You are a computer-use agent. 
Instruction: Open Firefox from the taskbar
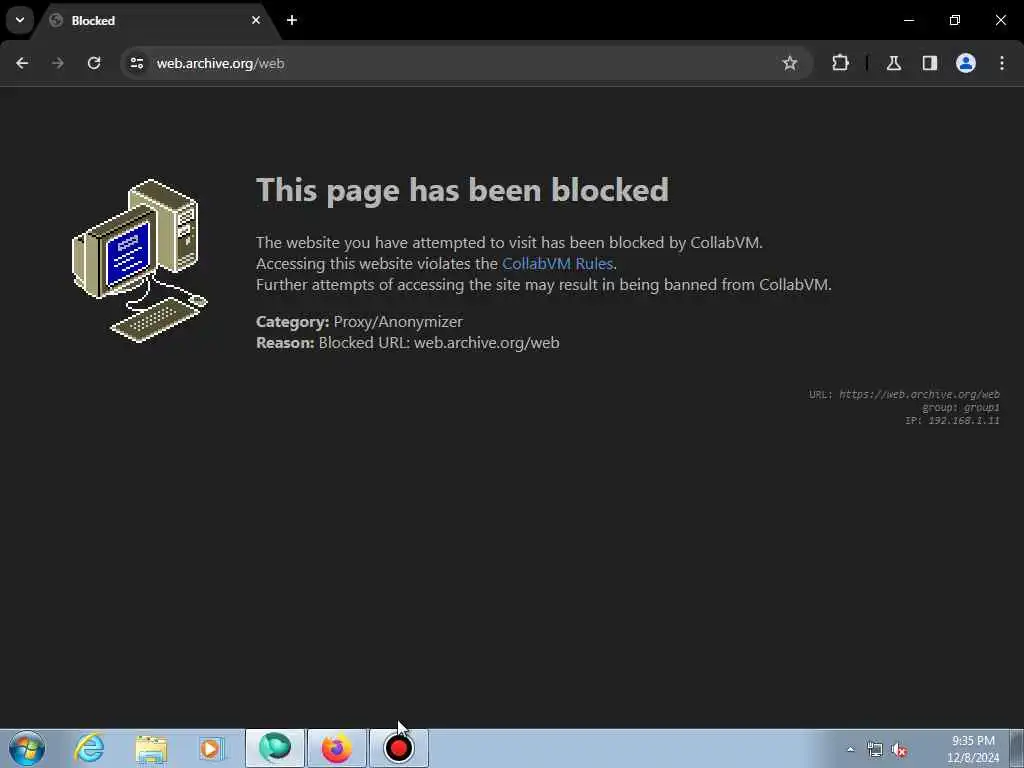coord(336,748)
